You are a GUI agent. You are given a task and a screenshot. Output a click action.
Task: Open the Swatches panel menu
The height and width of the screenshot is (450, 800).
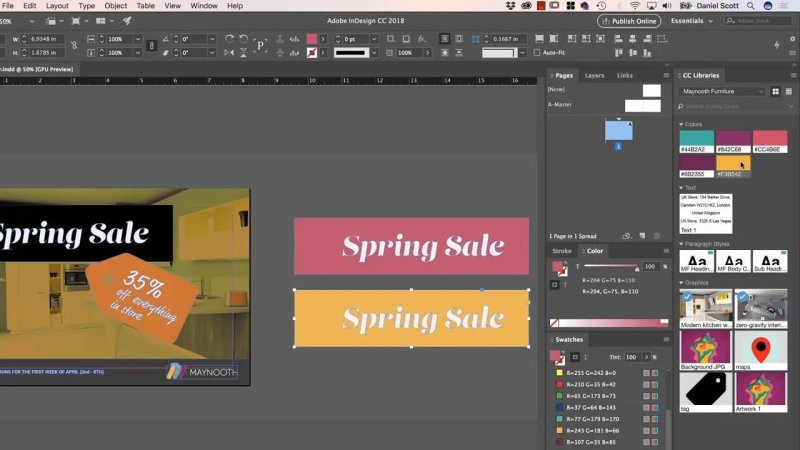point(666,339)
